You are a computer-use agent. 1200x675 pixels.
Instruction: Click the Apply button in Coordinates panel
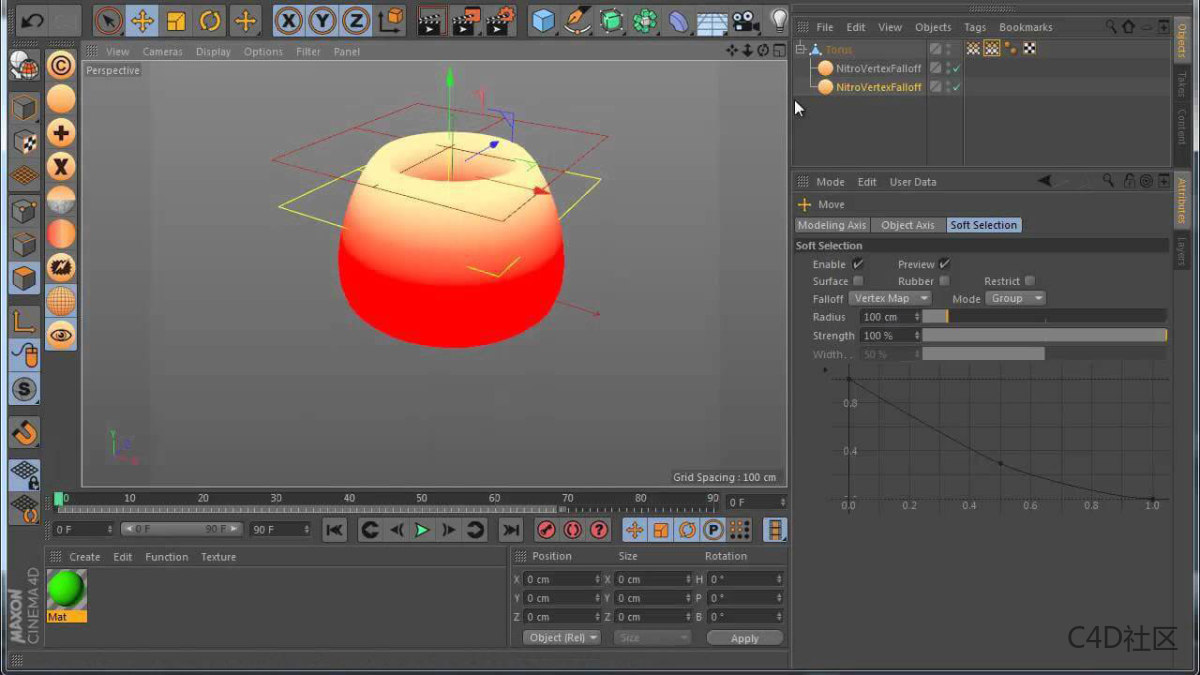(745, 637)
